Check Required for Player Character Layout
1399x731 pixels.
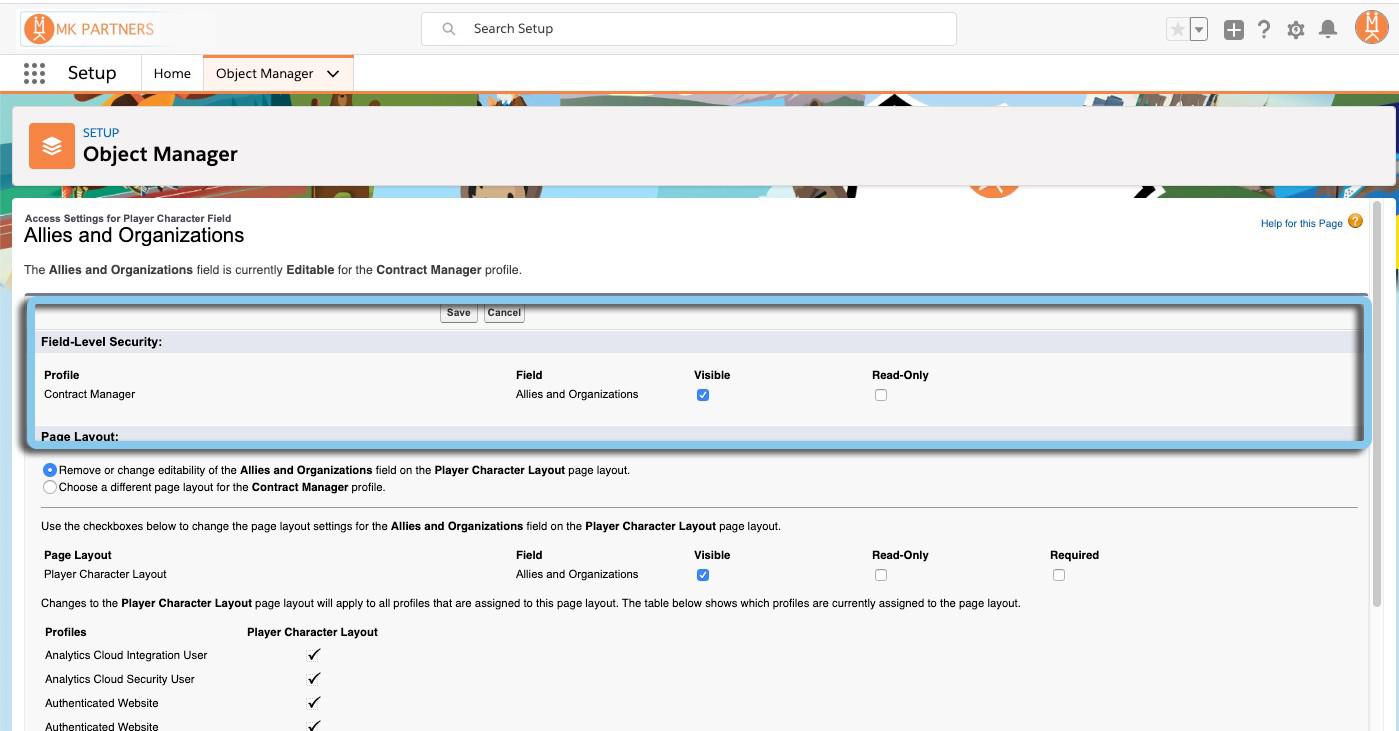[1059, 575]
